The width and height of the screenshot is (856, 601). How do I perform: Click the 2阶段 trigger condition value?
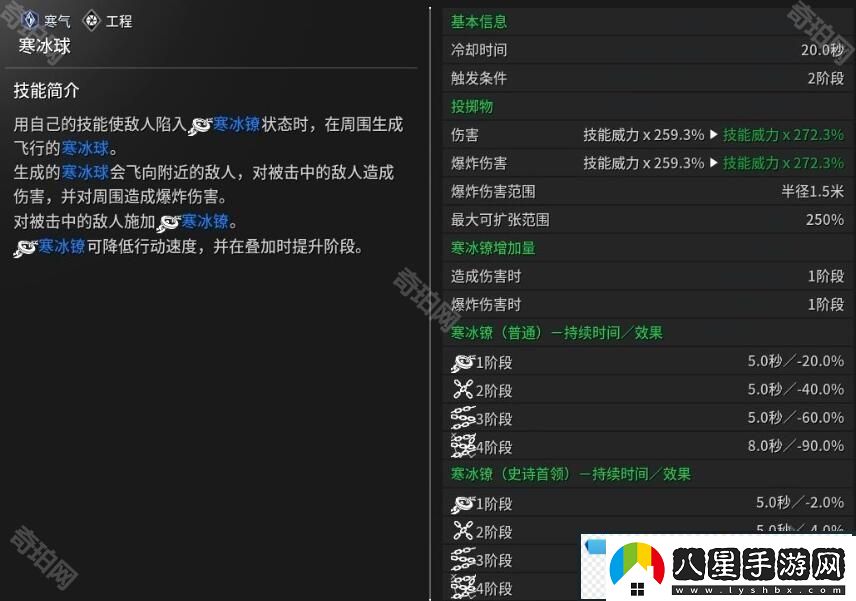click(826, 79)
